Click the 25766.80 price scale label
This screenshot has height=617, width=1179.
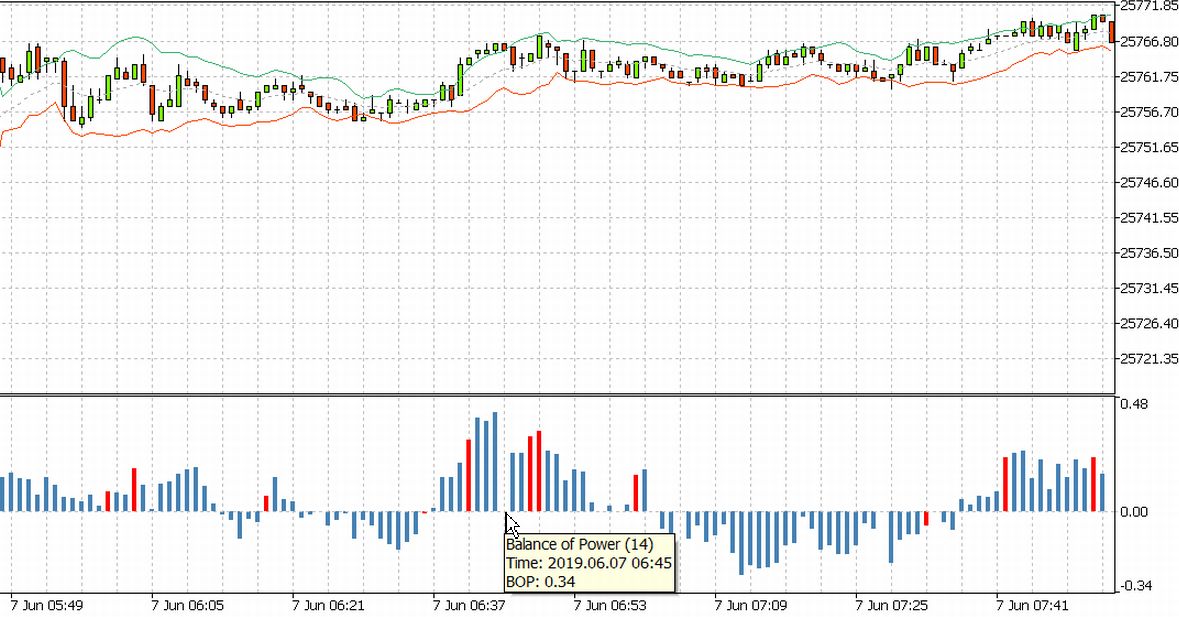(x=1148, y=41)
